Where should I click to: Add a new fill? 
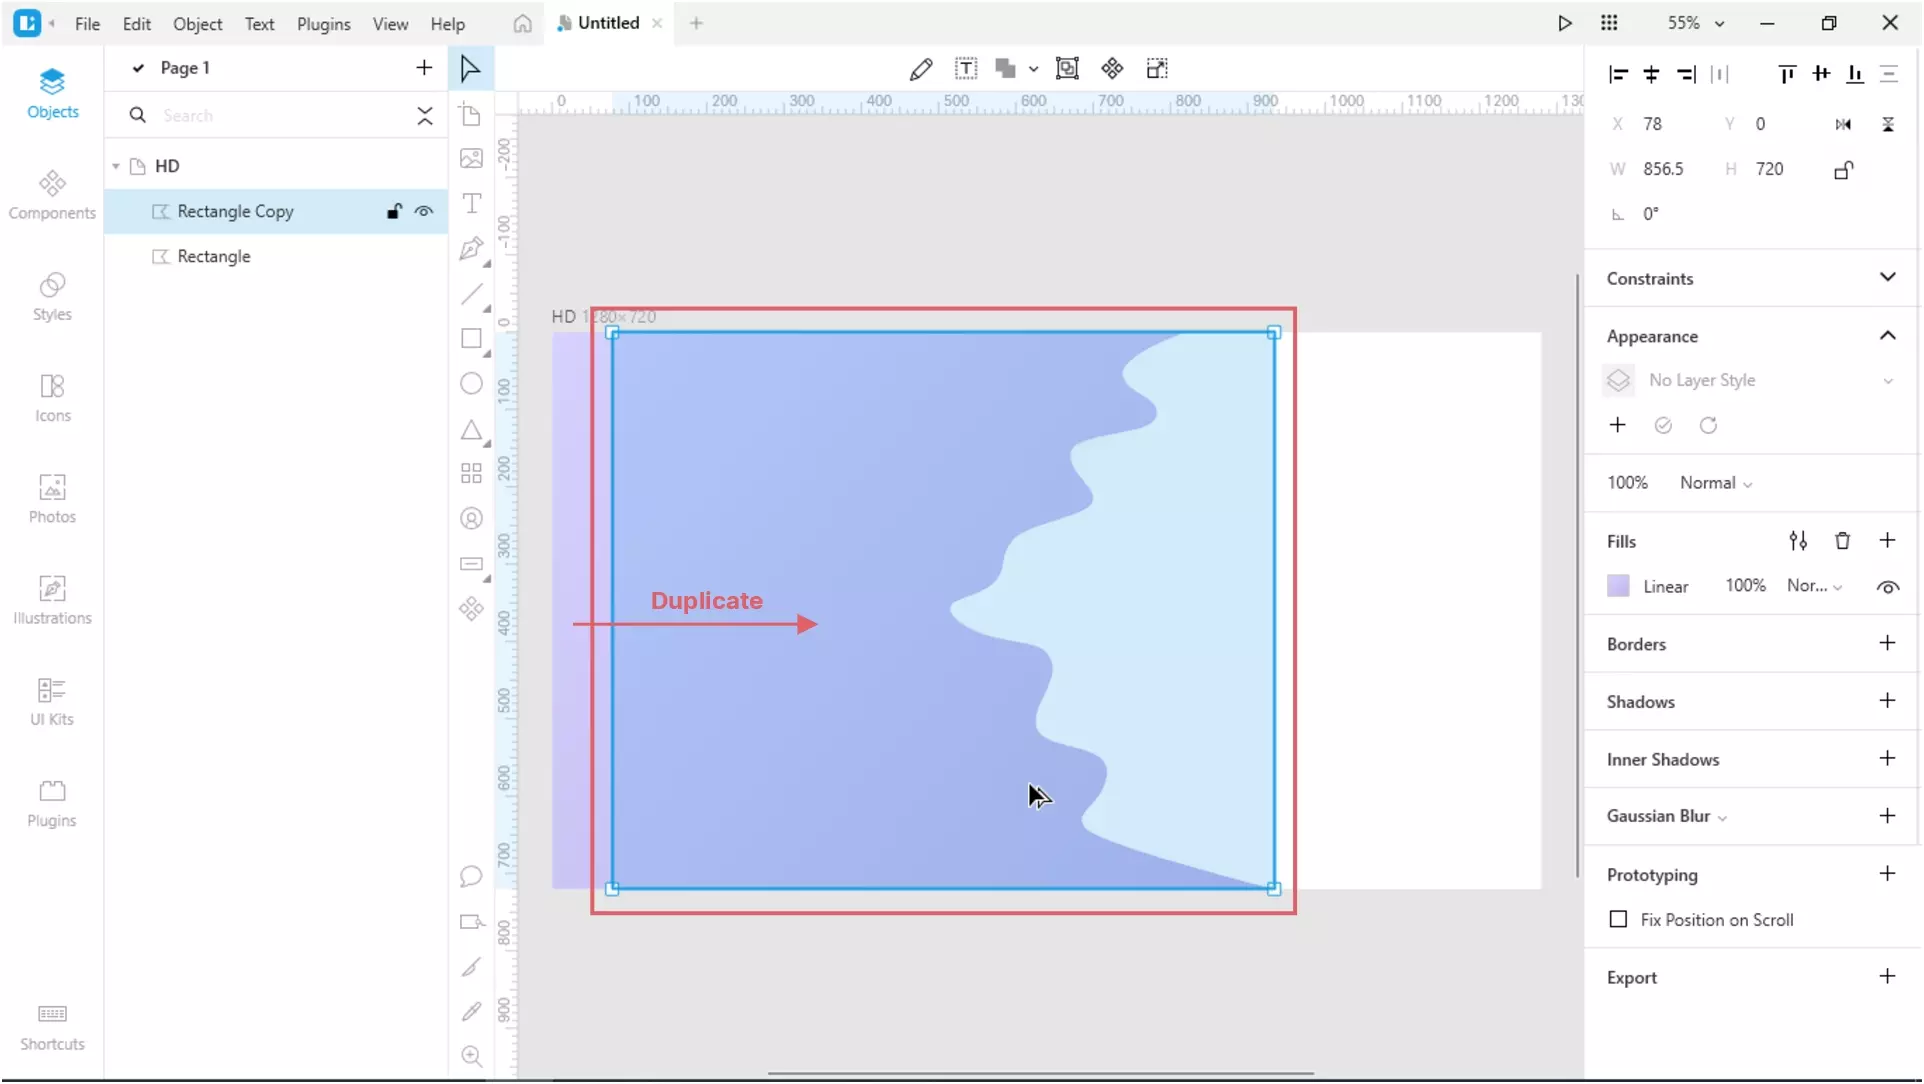pyautogui.click(x=1887, y=541)
